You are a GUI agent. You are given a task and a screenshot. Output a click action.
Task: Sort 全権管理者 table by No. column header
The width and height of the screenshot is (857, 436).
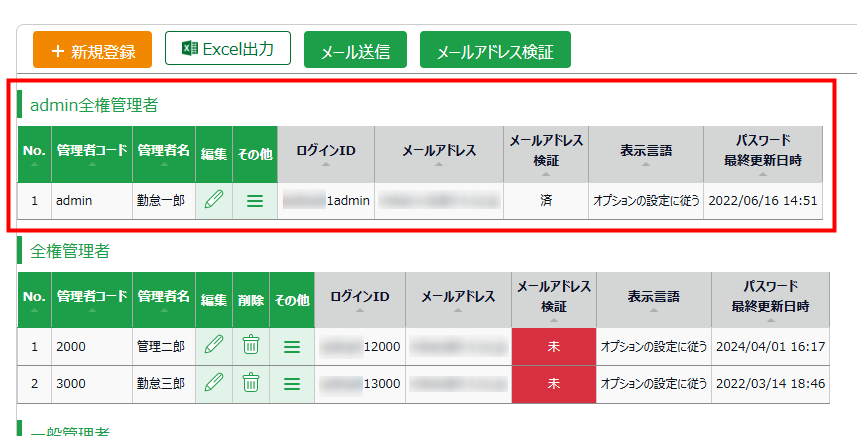tap(34, 299)
